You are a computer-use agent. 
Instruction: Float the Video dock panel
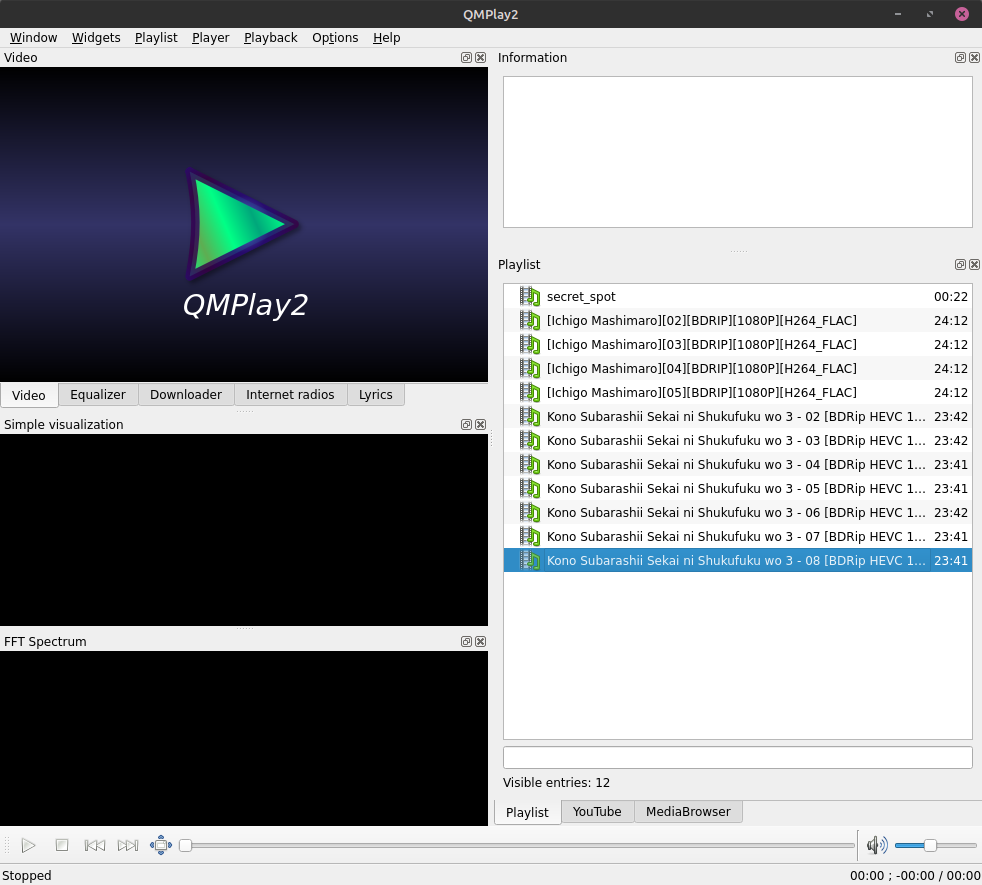coord(466,58)
